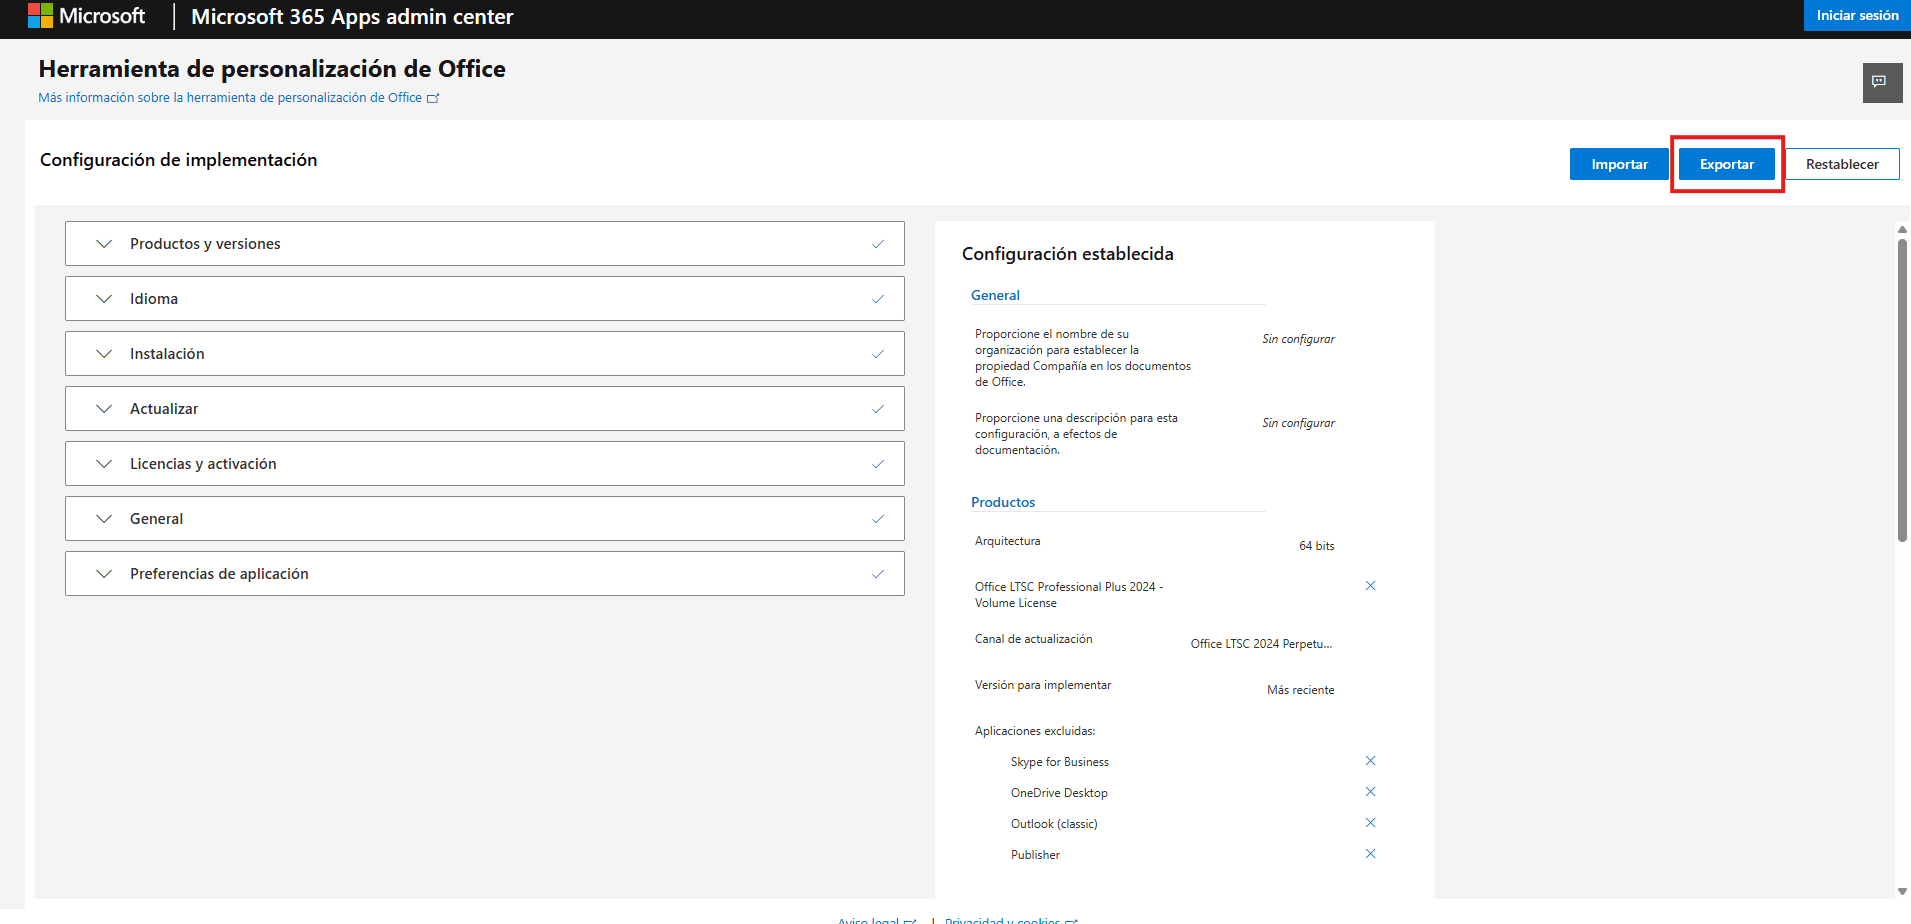Remove Outlook (classic) from excluded apps
Viewport: 1911px width, 924px height.
[1370, 823]
